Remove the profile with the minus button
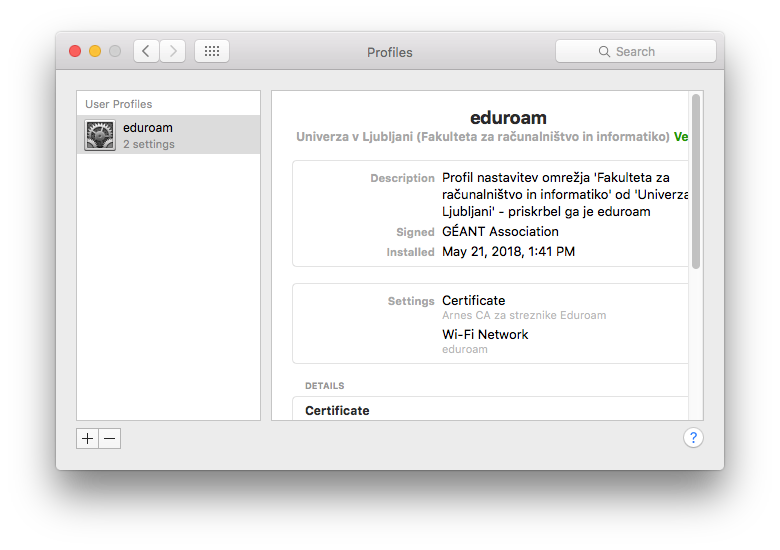 click(x=110, y=439)
